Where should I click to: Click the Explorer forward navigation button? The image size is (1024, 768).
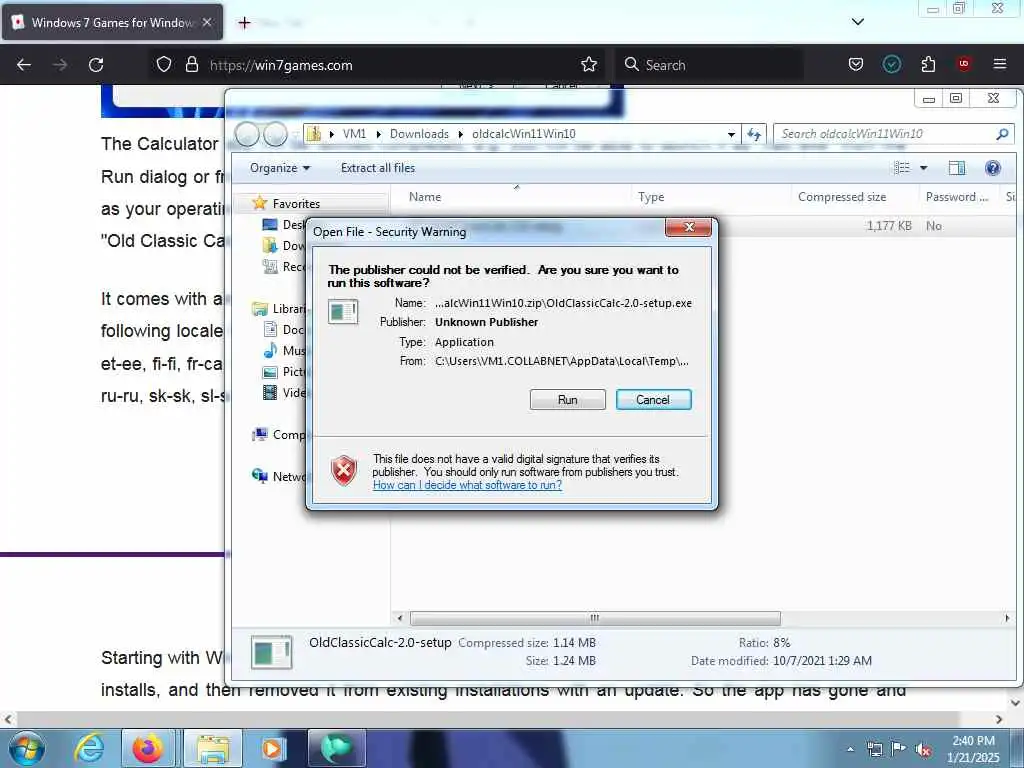[275, 135]
